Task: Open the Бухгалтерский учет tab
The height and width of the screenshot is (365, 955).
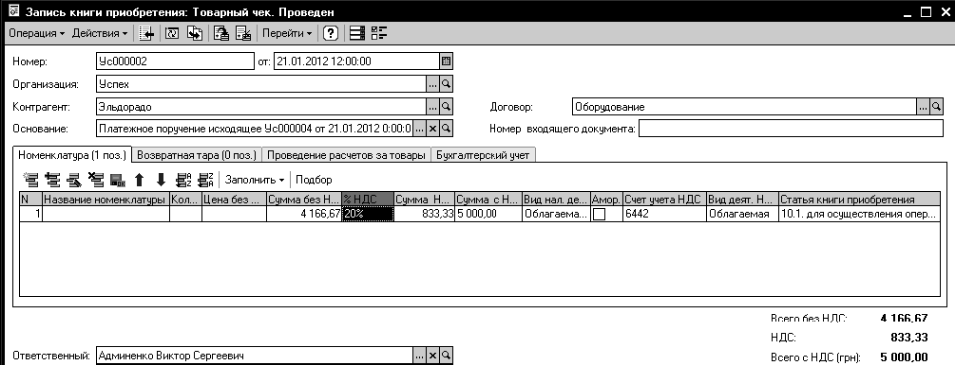Action: (x=484, y=155)
